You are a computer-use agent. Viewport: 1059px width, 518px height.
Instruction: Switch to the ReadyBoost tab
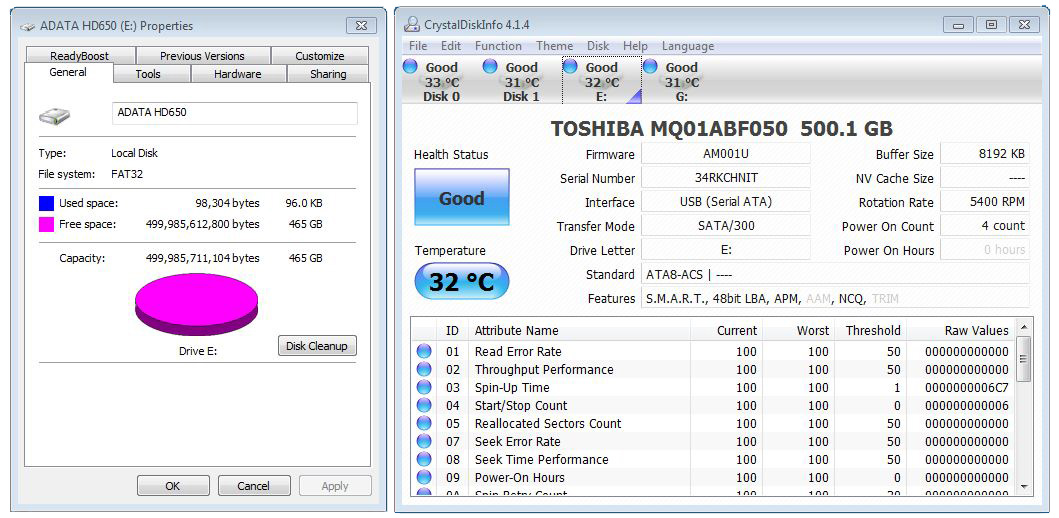[x=80, y=56]
